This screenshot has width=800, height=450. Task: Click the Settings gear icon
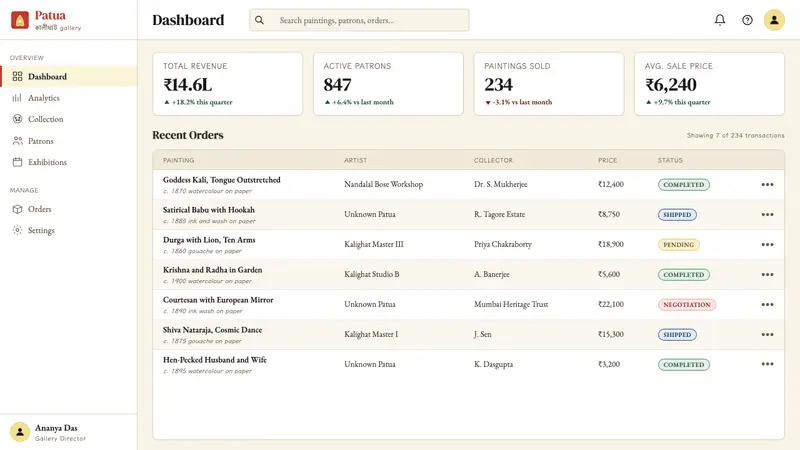pos(17,230)
